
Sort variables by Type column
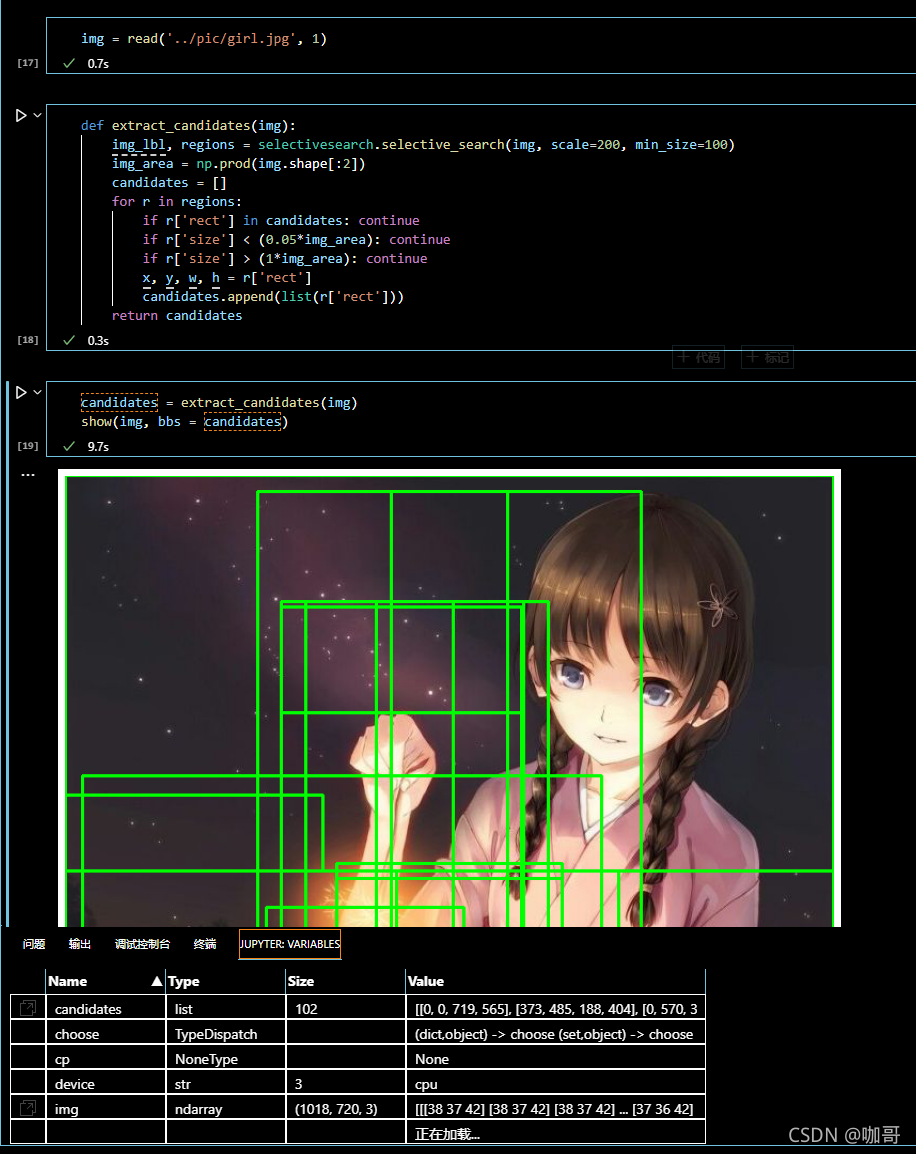point(226,981)
